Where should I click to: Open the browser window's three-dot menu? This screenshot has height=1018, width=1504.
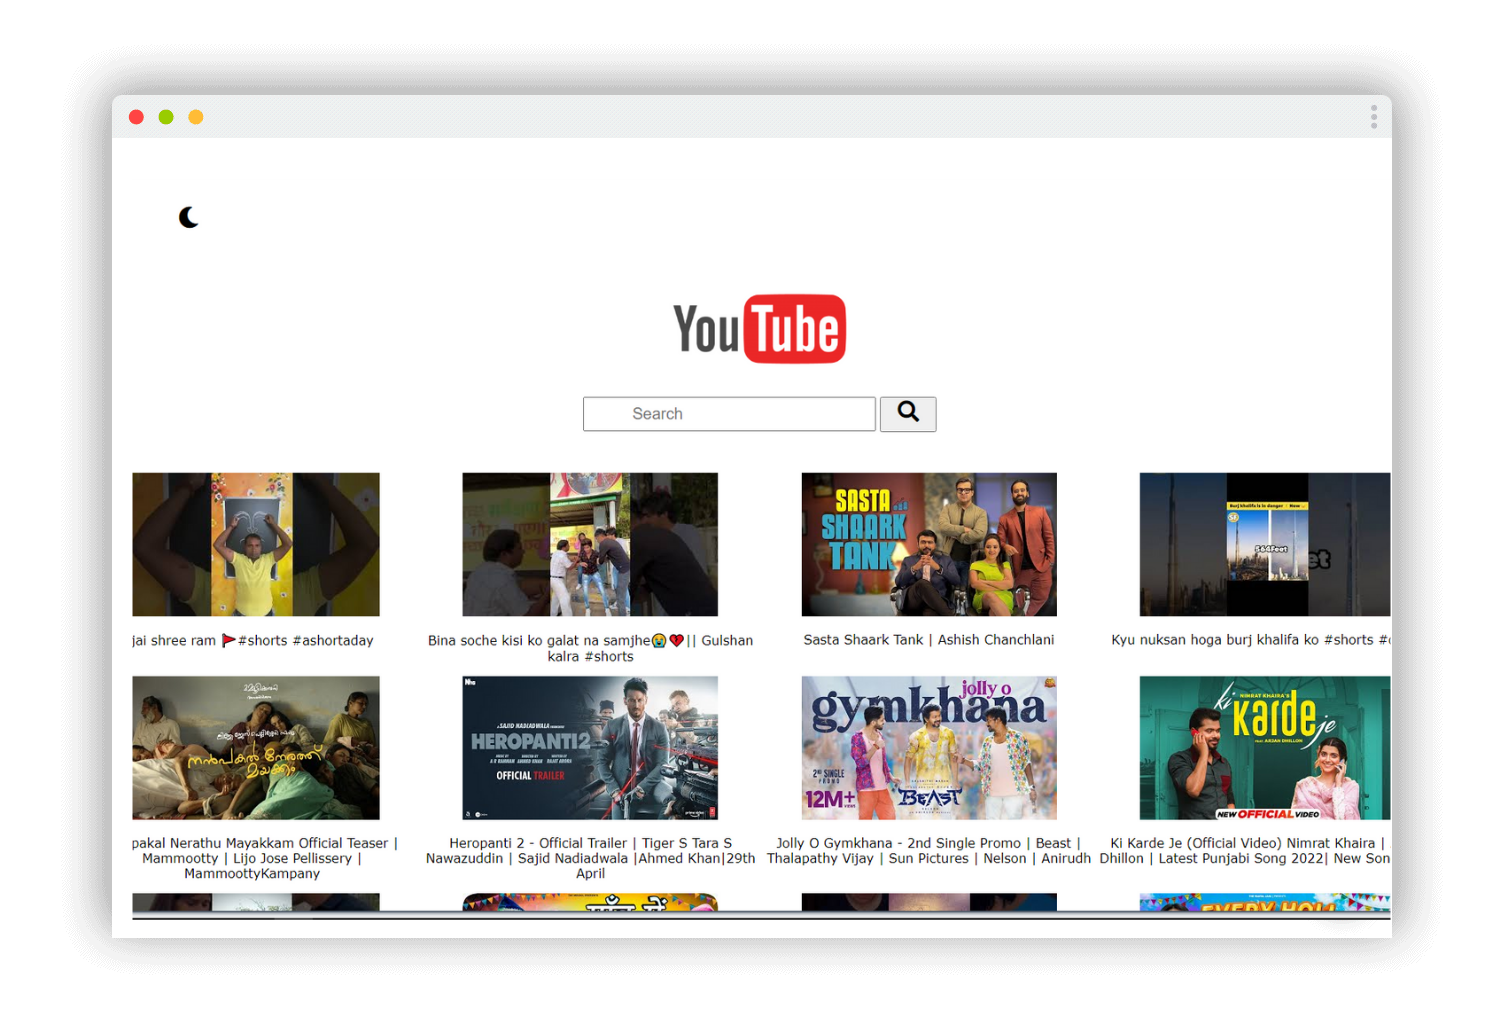pyautogui.click(x=1374, y=117)
